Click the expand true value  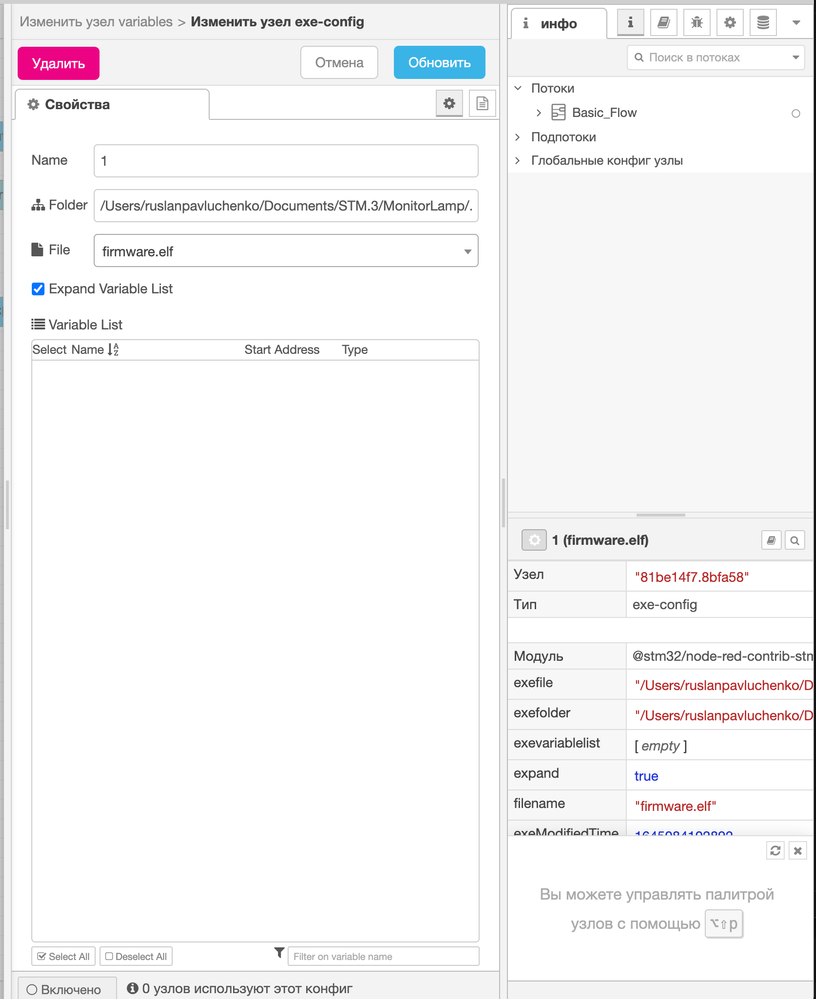pyautogui.click(x=646, y=776)
